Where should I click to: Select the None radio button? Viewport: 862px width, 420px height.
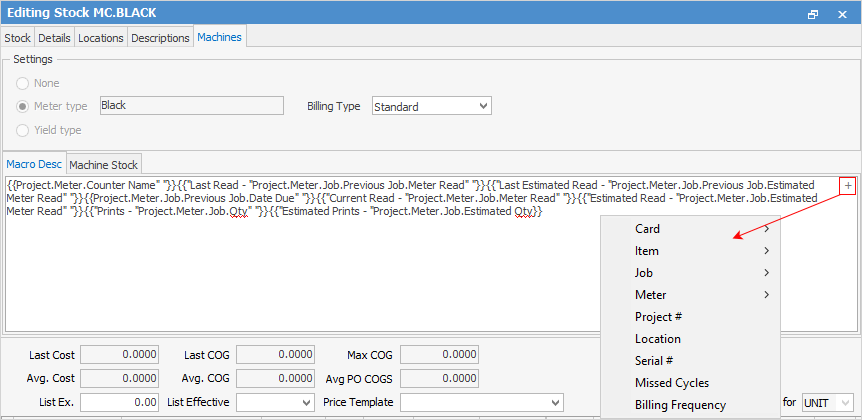click(x=22, y=83)
